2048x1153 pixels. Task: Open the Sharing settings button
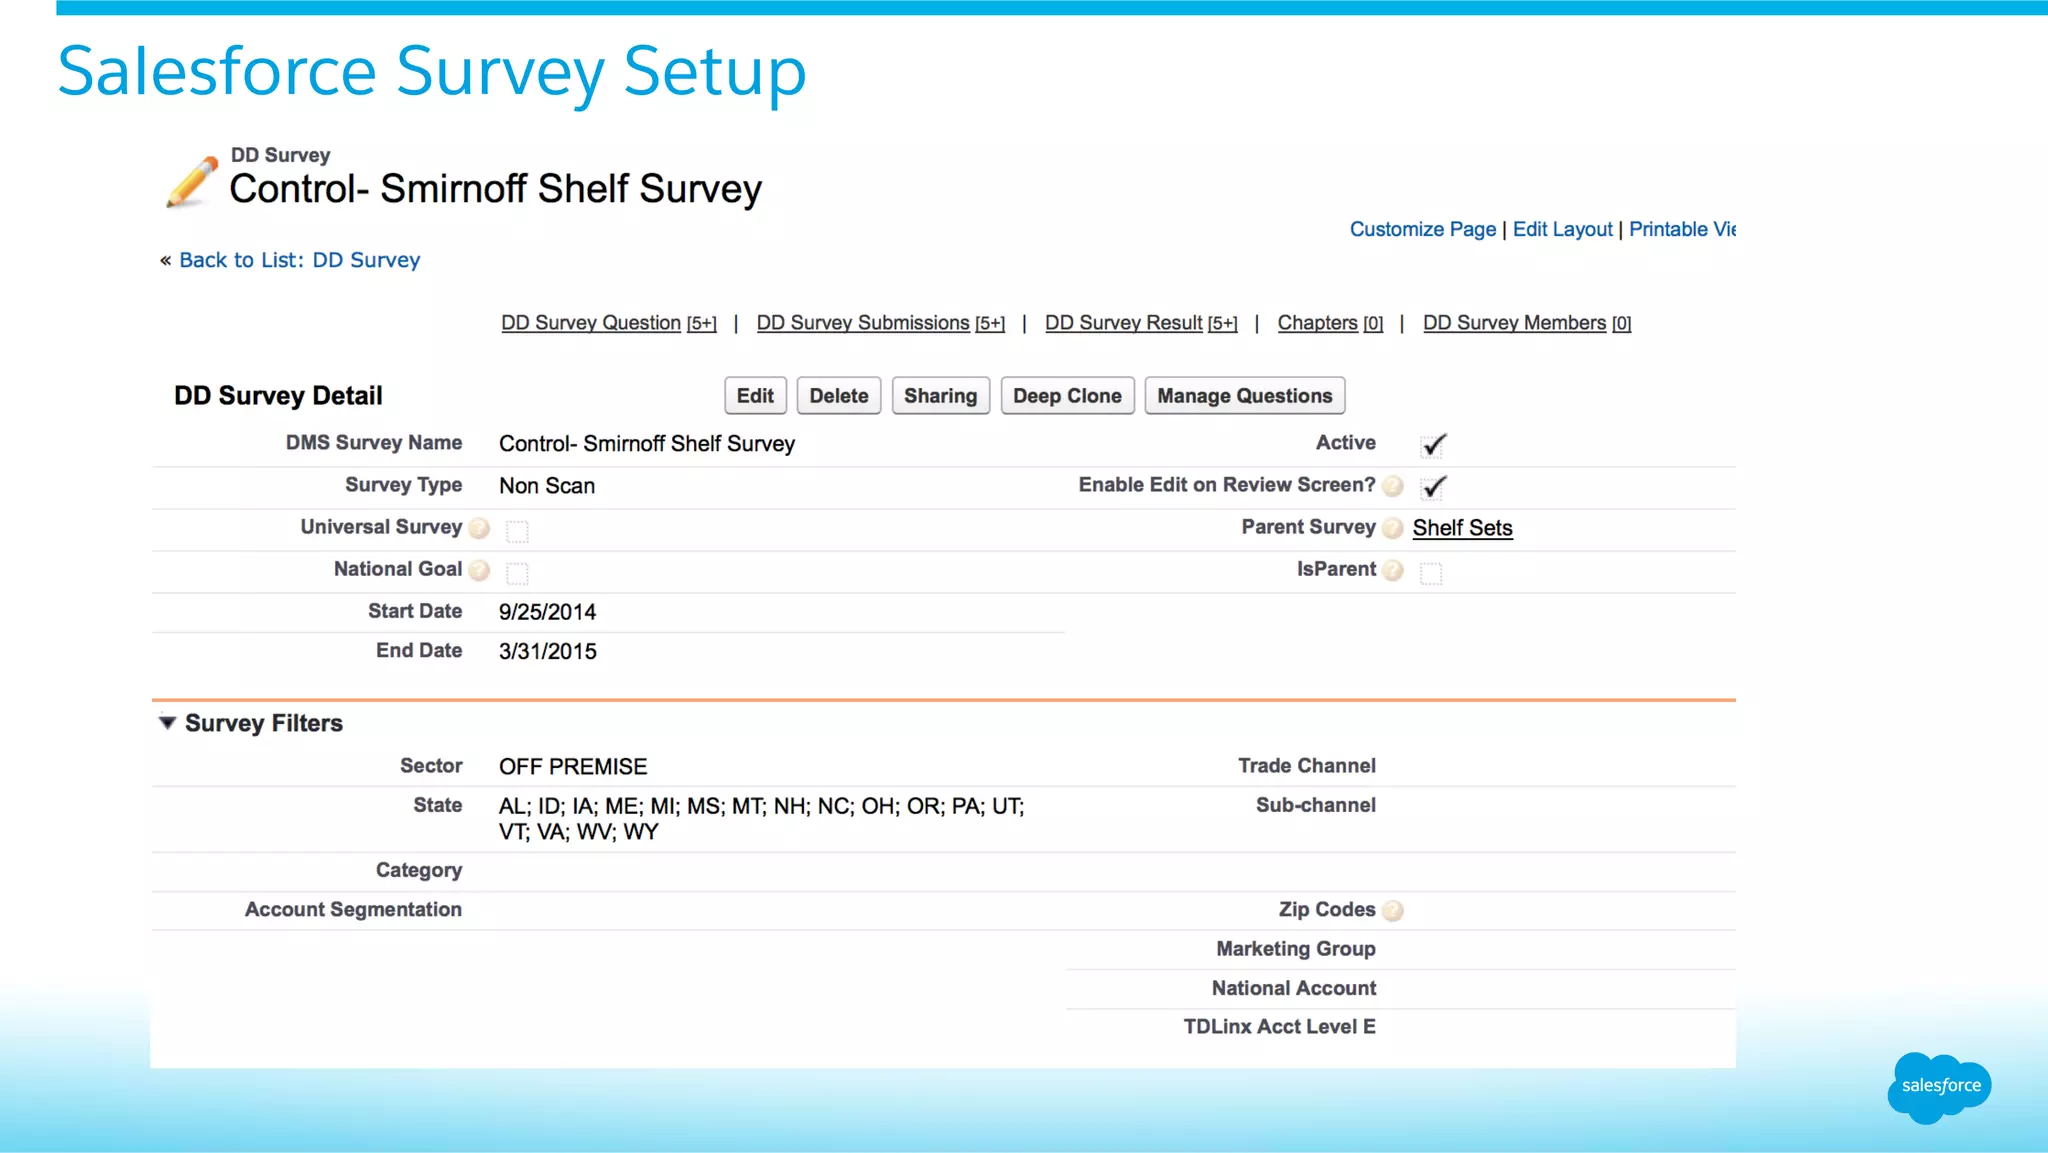click(940, 396)
